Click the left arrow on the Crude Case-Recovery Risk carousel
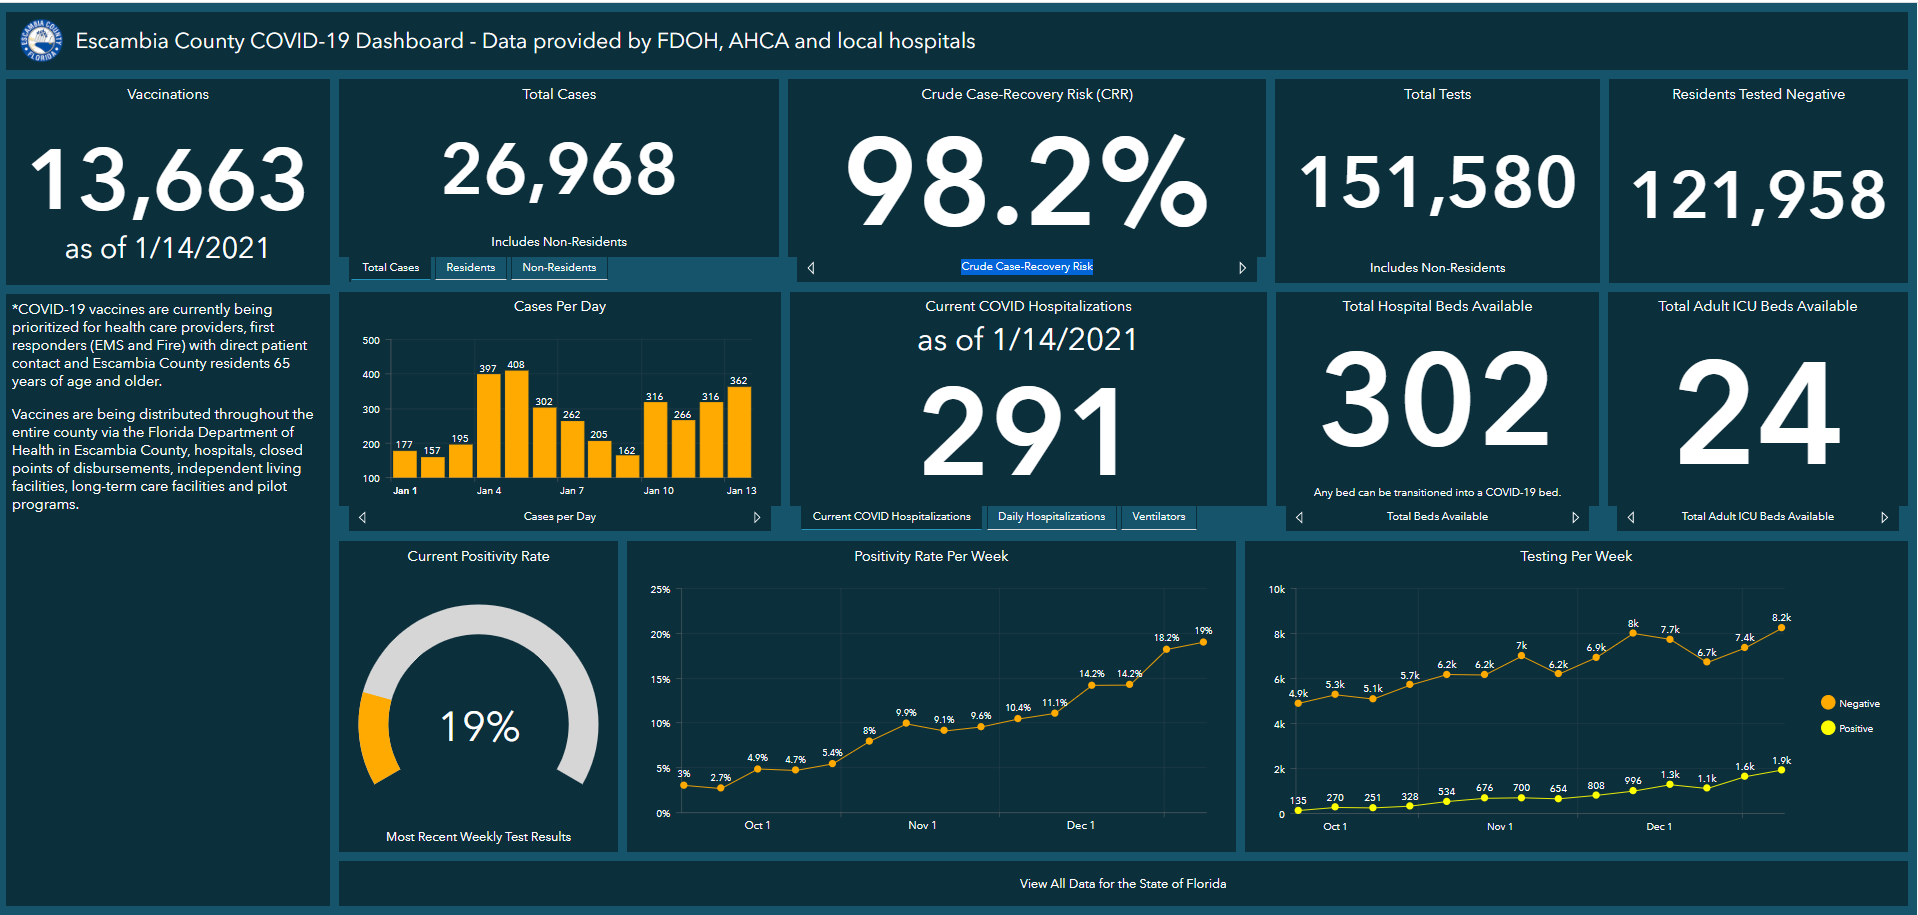 click(811, 267)
